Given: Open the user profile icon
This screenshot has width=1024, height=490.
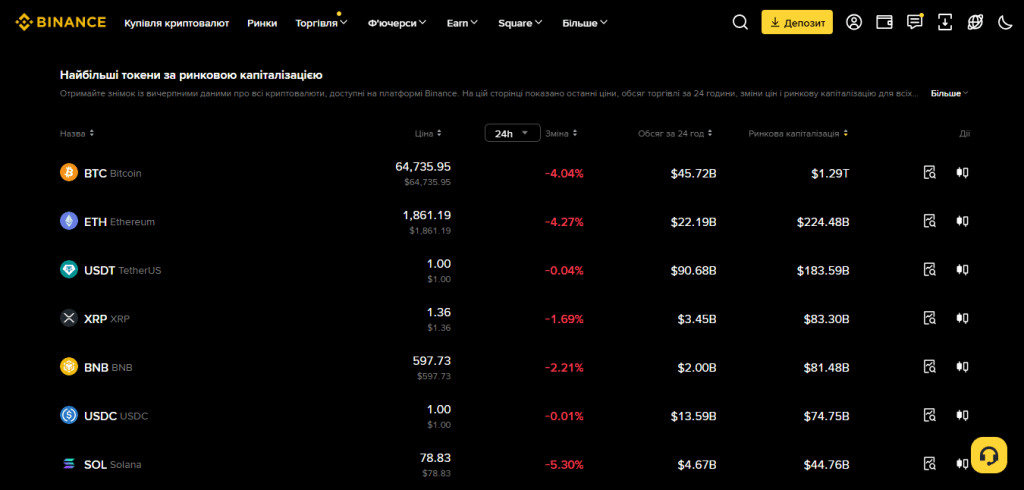Looking at the screenshot, I should (854, 22).
